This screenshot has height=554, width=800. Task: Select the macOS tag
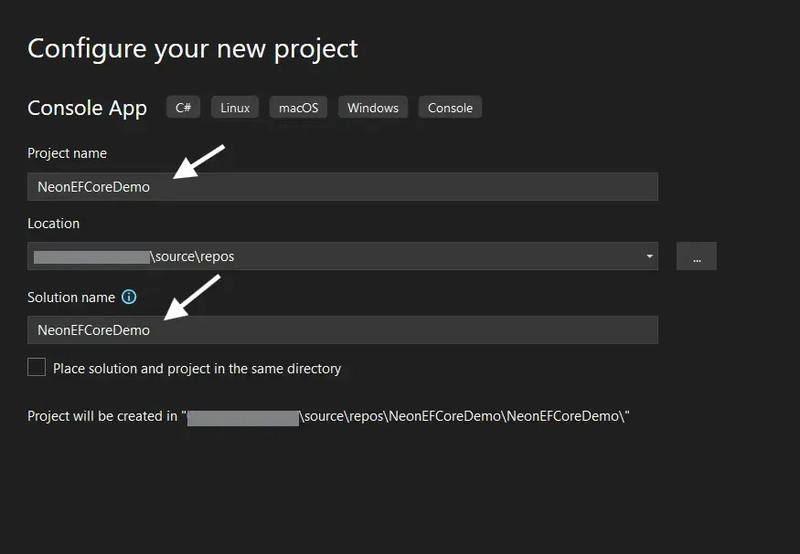(x=298, y=108)
